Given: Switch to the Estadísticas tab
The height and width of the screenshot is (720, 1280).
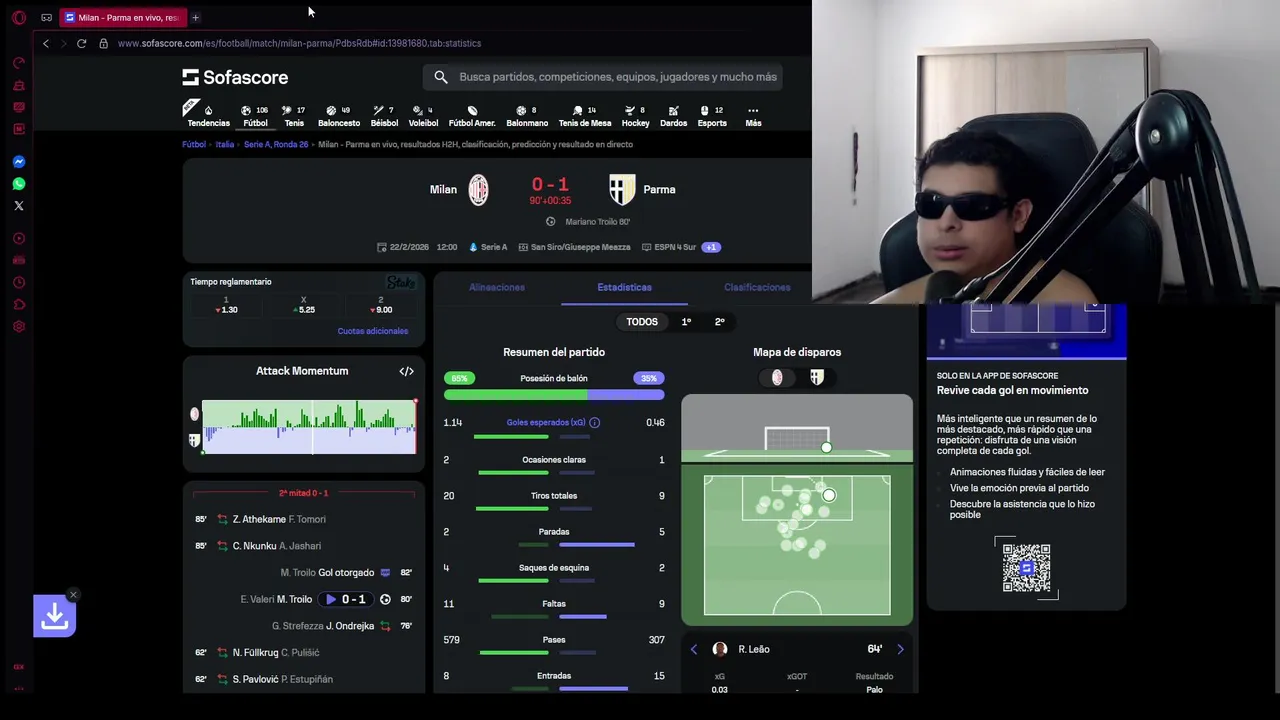Looking at the screenshot, I should (x=624, y=287).
